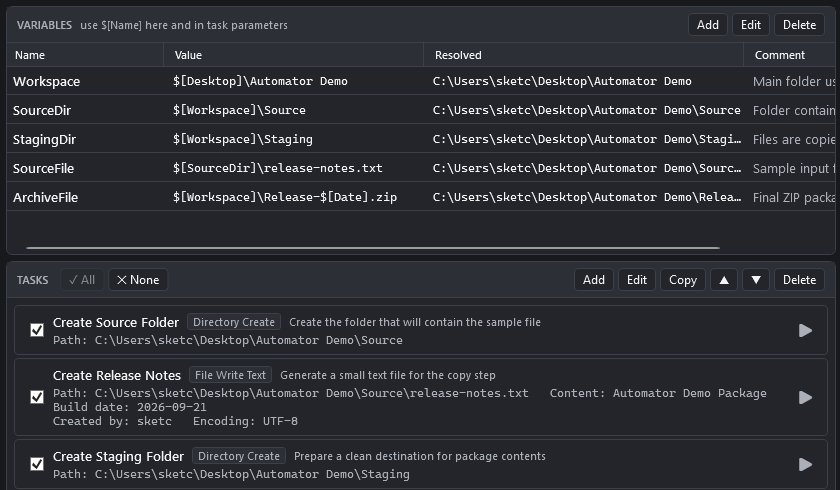The height and width of the screenshot is (490, 840).
Task: Move selected task up with triangle arrow
Action: click(724, 280)
